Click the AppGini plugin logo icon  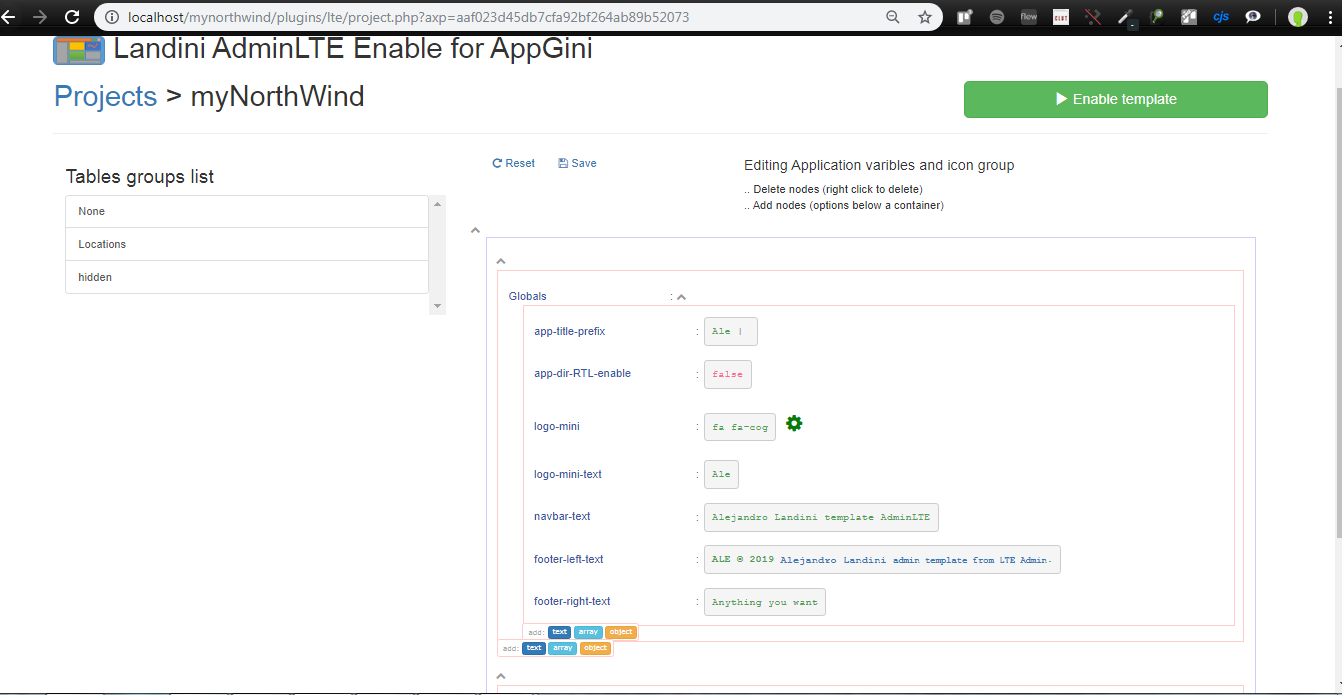point(79,50)
